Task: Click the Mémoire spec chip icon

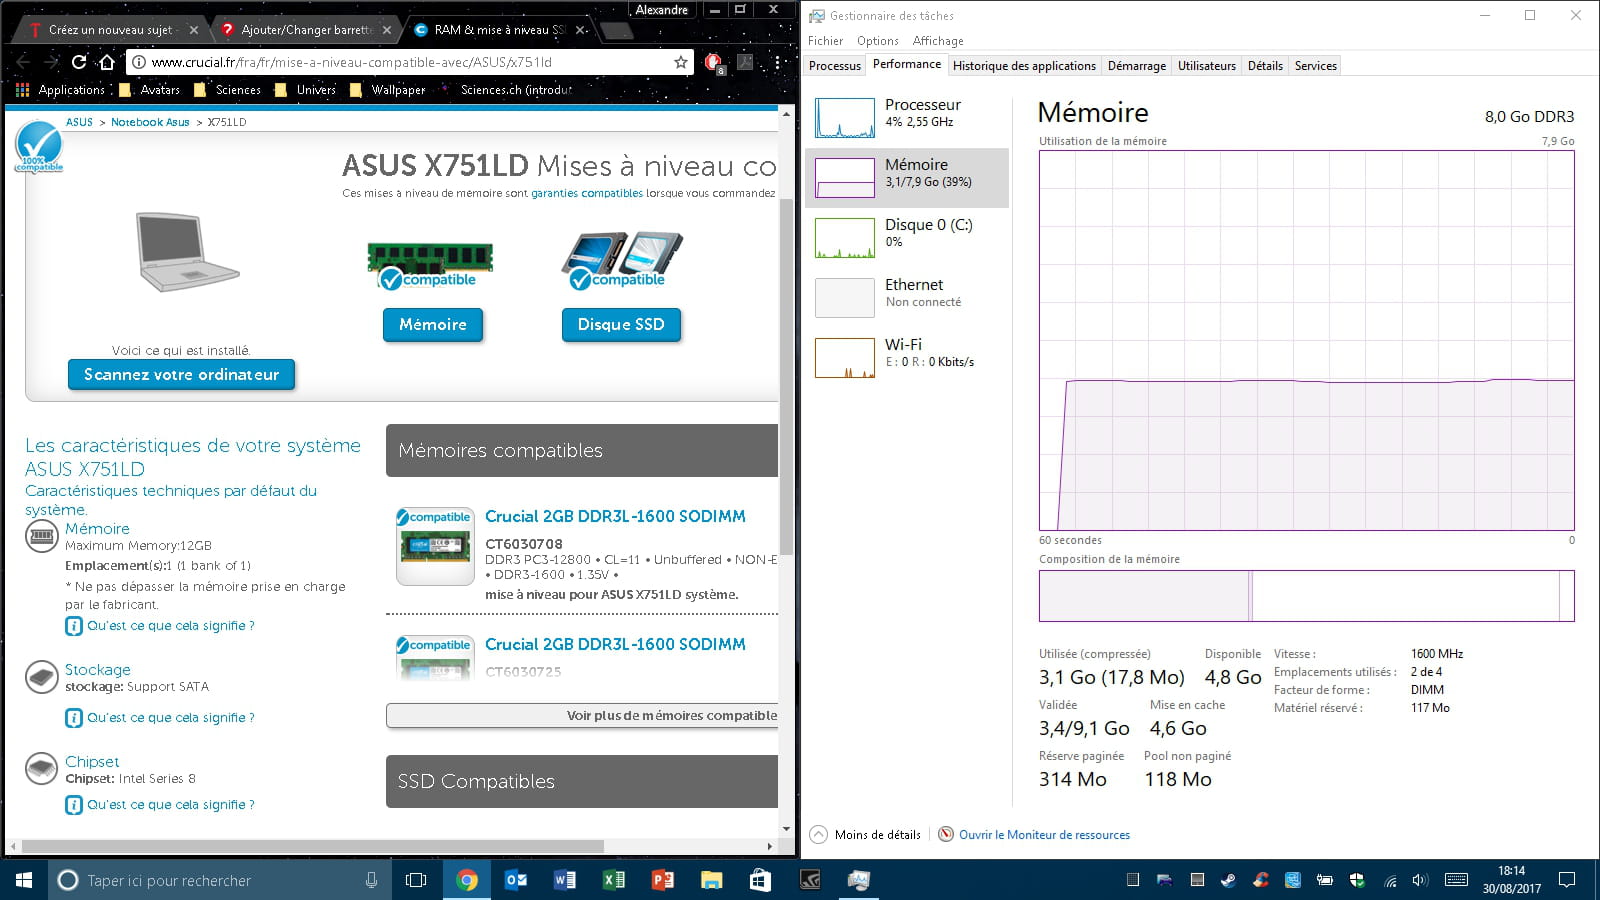Action: tap(42, 537)
